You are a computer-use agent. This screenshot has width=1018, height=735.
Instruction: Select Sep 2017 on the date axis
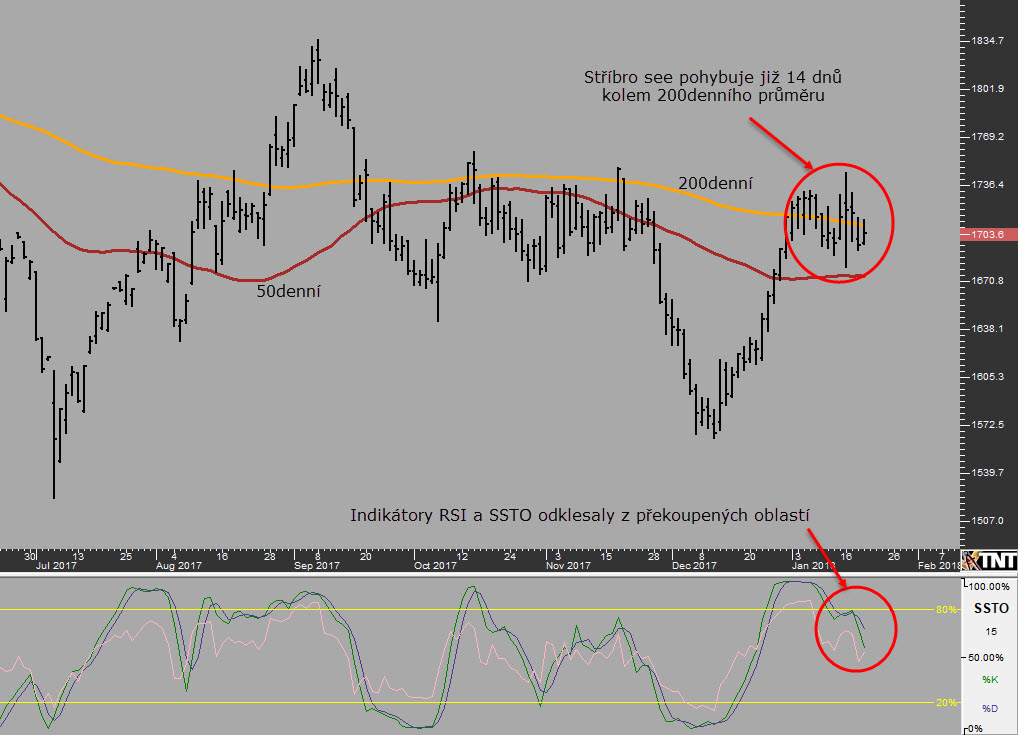tap(317, 566)
